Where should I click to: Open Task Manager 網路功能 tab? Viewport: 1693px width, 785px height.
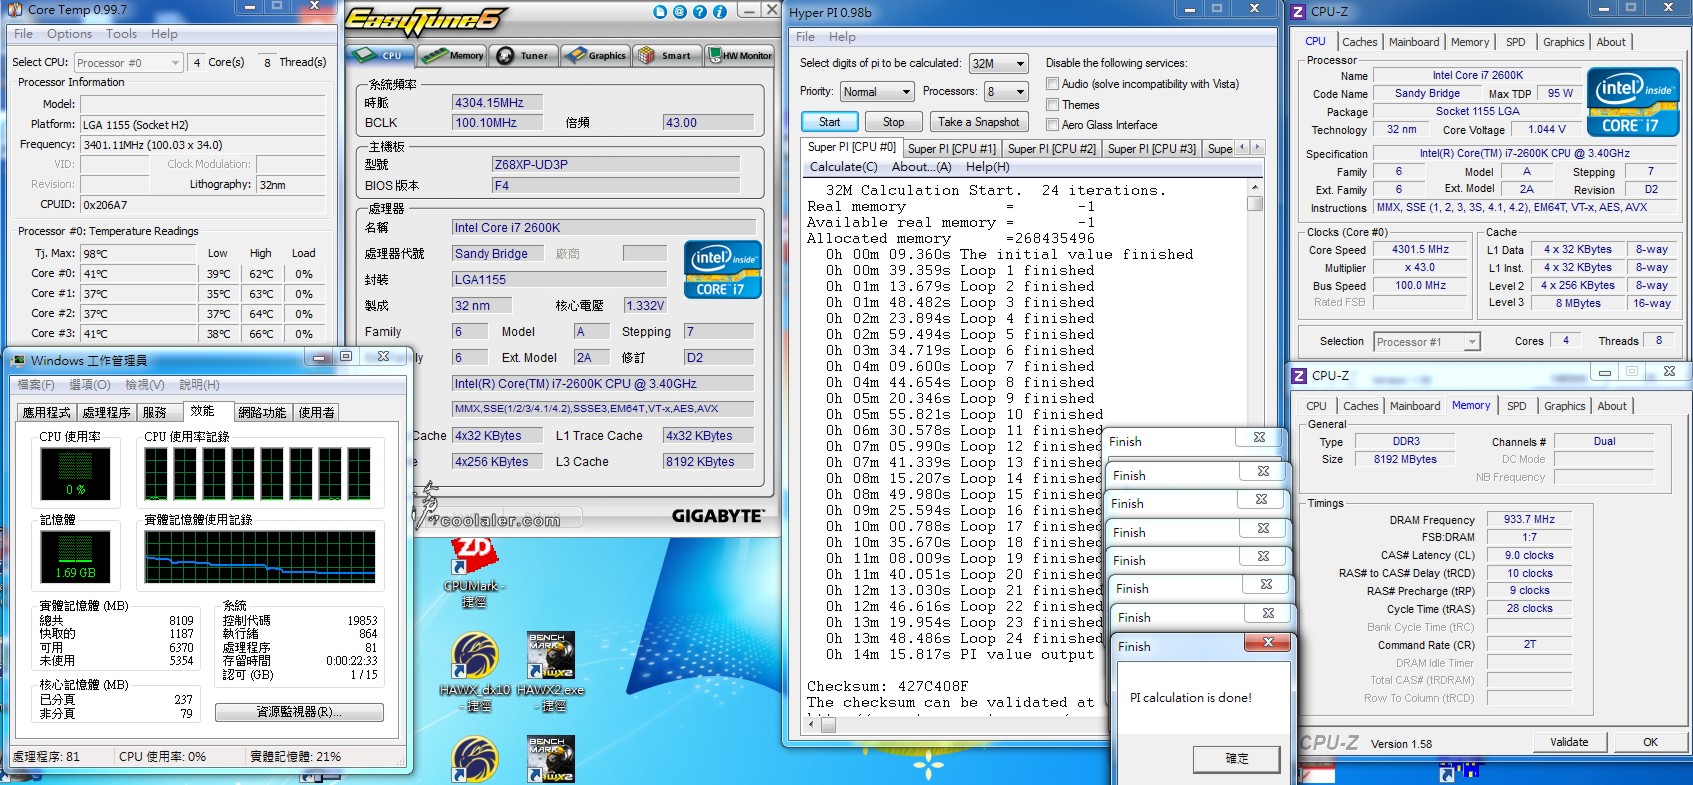point(262,412)
